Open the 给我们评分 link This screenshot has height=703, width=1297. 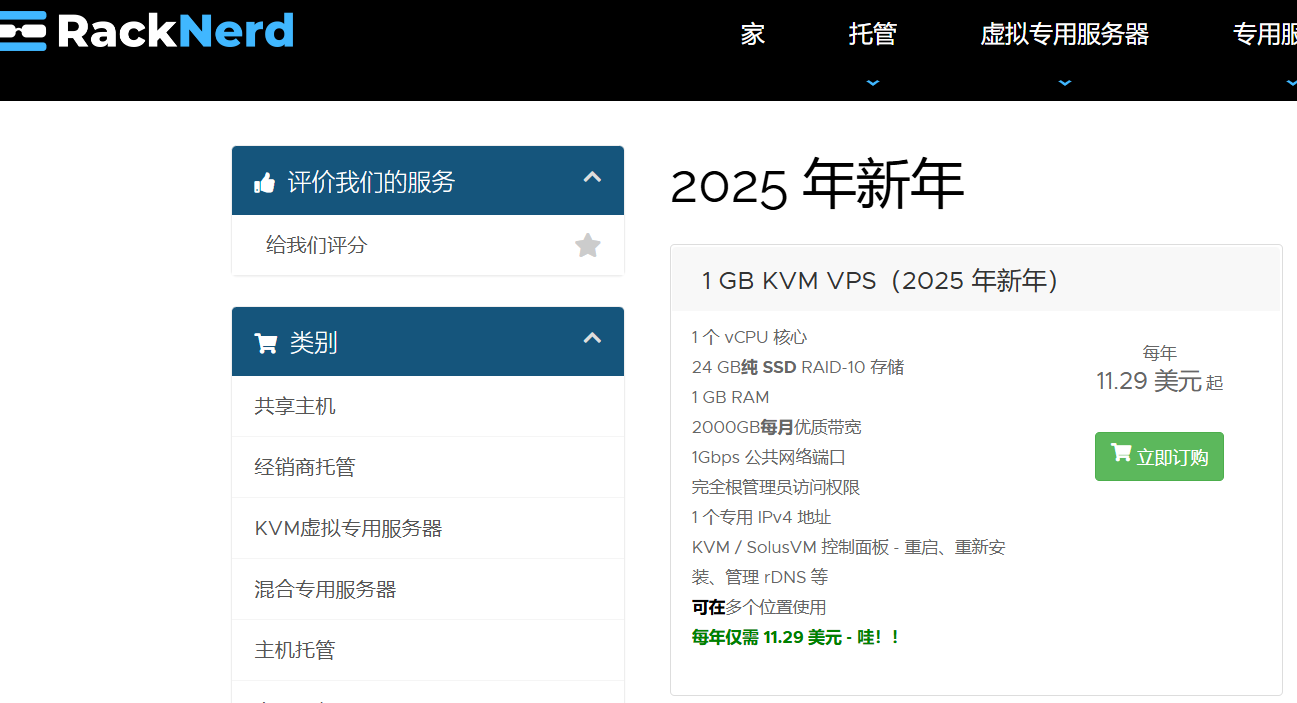click(x=317, y=245)
